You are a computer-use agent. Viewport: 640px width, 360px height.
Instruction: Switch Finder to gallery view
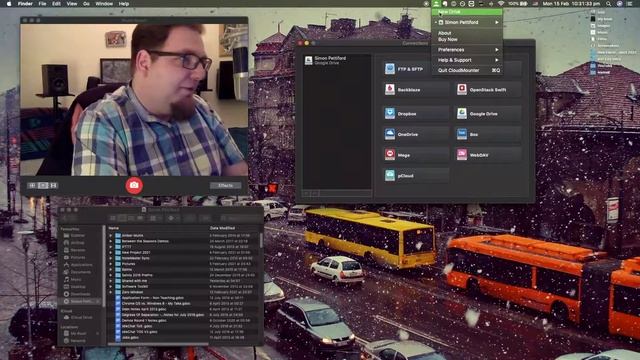[140, 218]
